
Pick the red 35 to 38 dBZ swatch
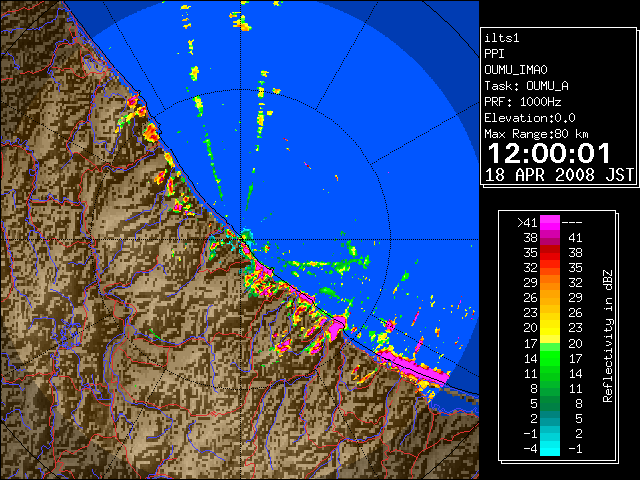(x=550, y=253)
